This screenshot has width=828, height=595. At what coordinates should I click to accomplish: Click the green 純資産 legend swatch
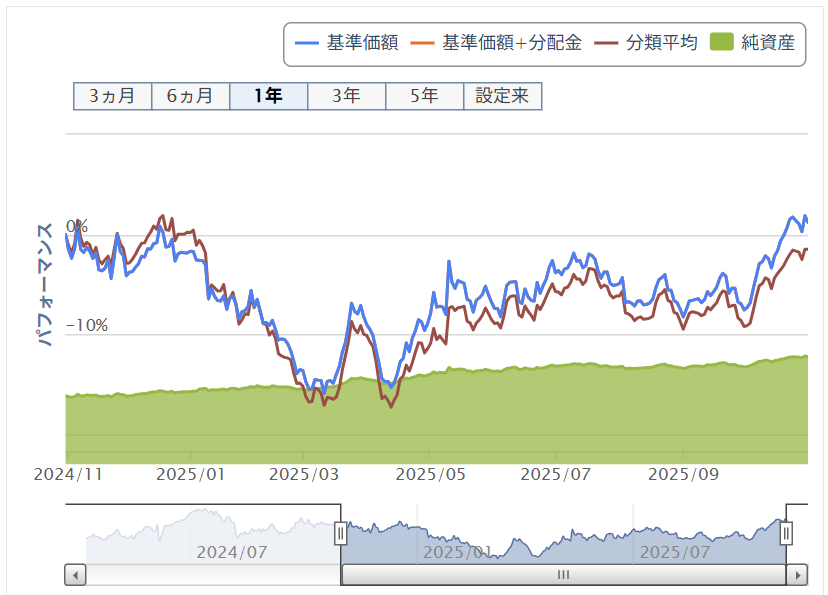pos(722,44)
